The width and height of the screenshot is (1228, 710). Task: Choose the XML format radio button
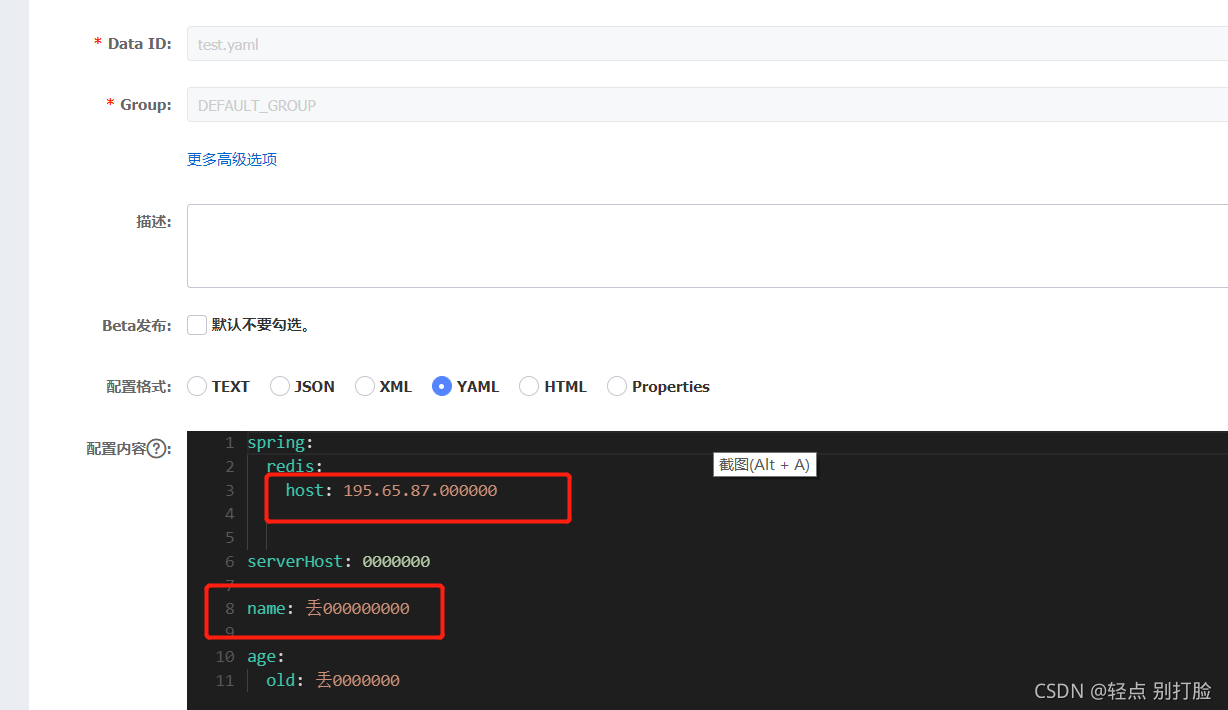(365, 386)
